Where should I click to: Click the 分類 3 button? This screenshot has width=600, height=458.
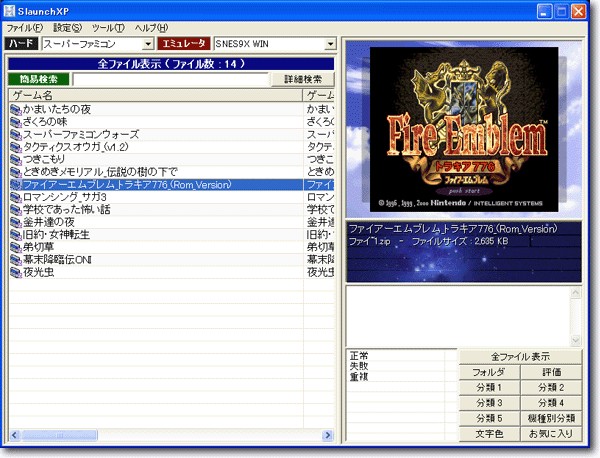[489, 403]
